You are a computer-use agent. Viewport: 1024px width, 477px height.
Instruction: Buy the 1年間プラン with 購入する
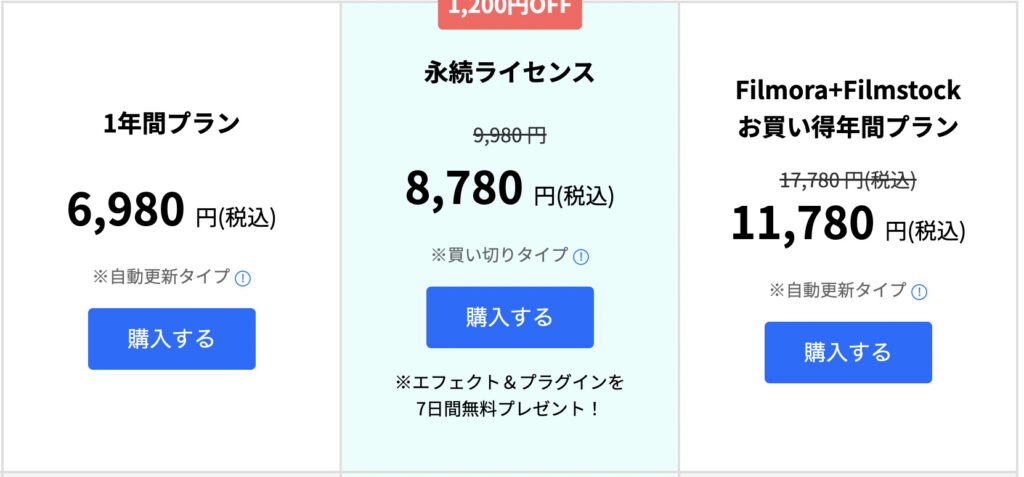172,339
